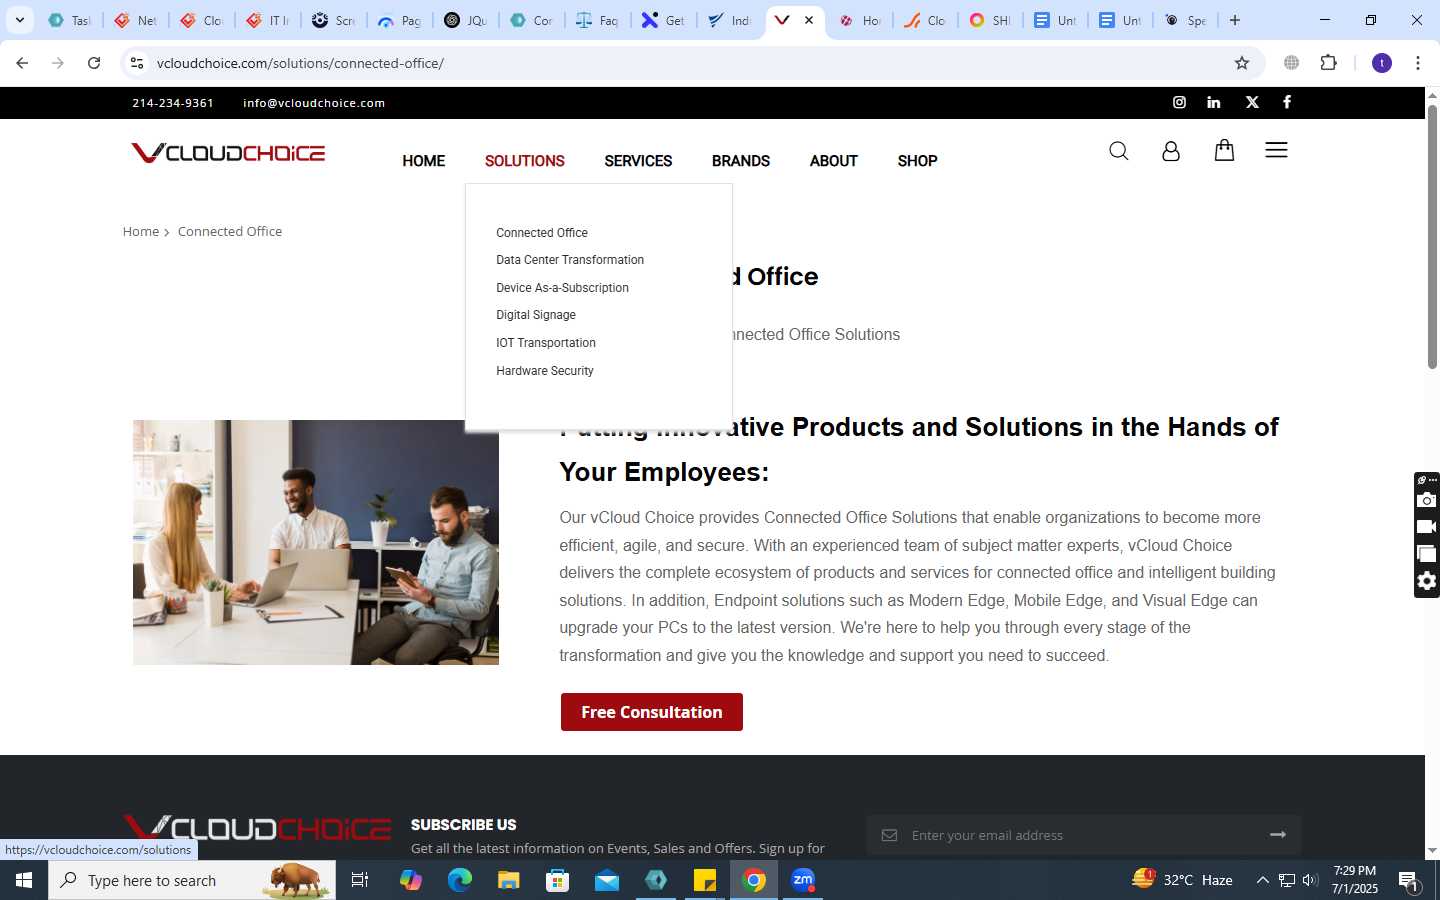Open Task View icon in taskbar

(x=360, y=880)
